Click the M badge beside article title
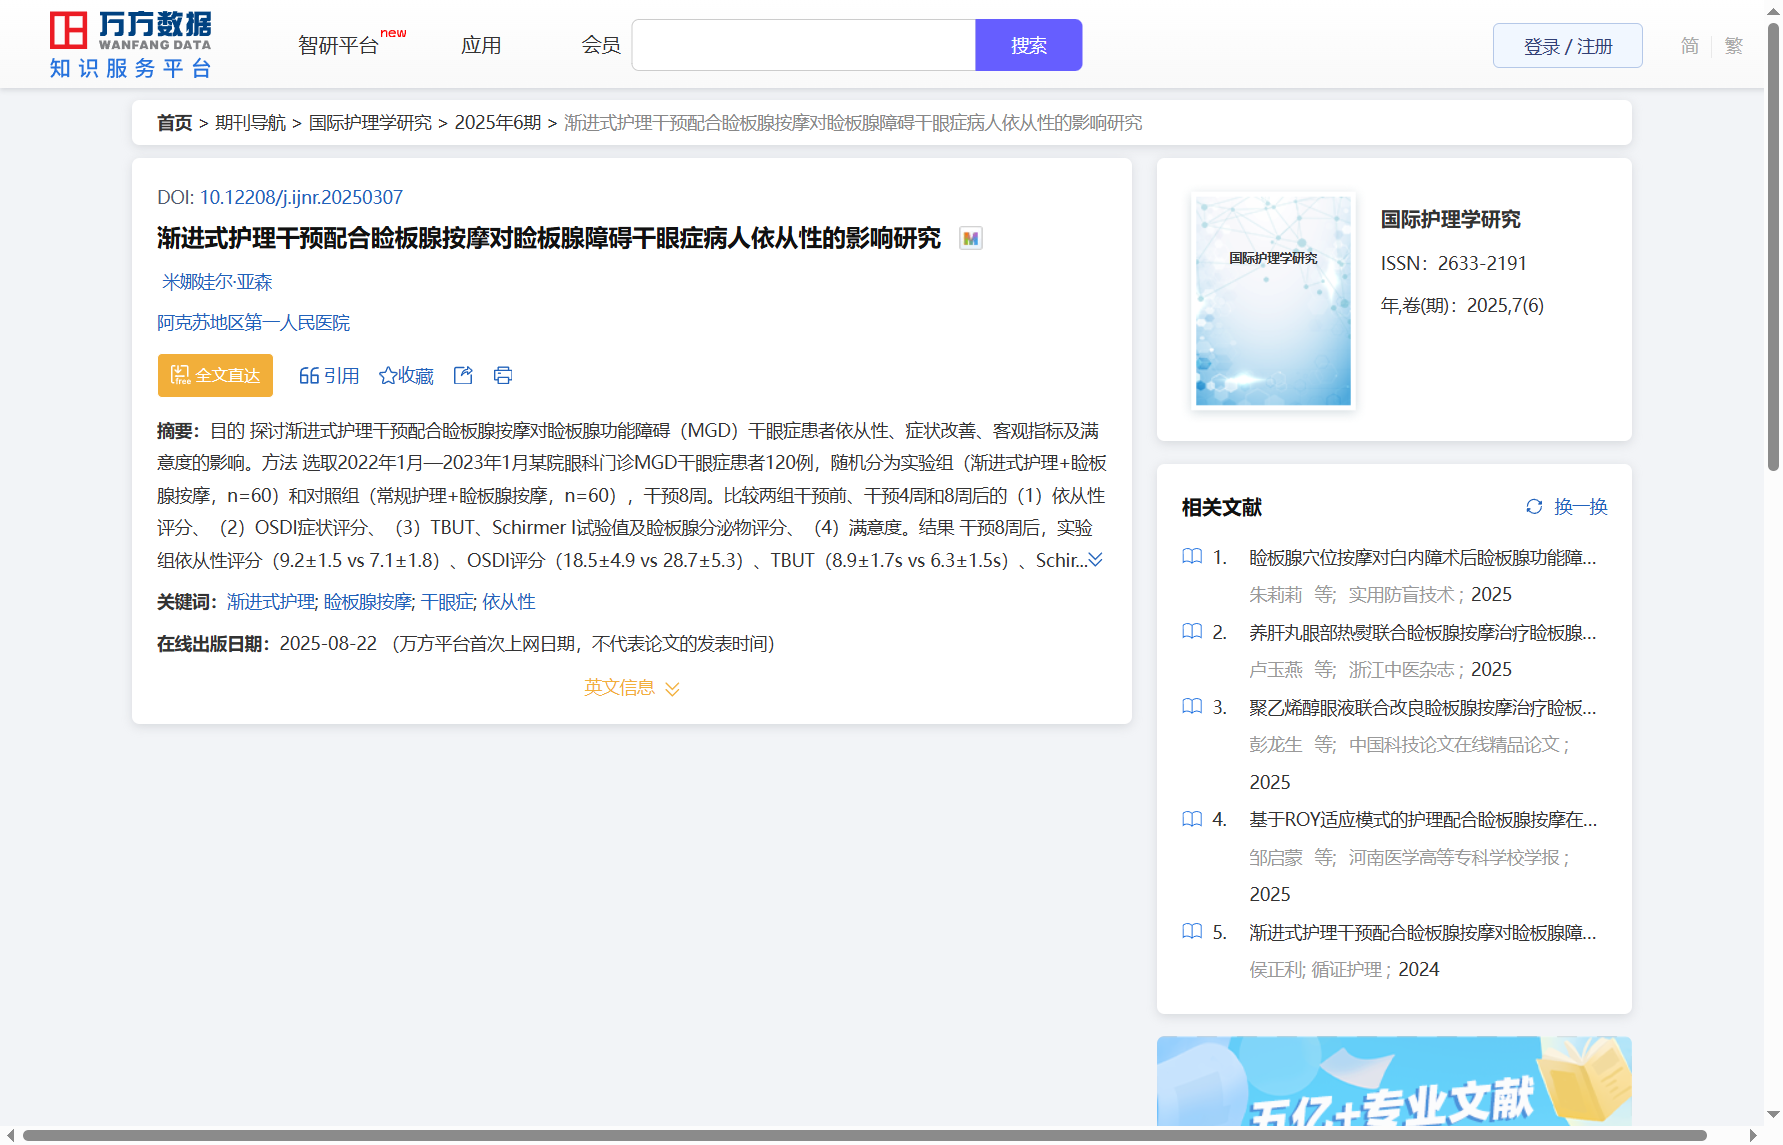Viewport: 1783px width, 1145px height. click(970, 238)
